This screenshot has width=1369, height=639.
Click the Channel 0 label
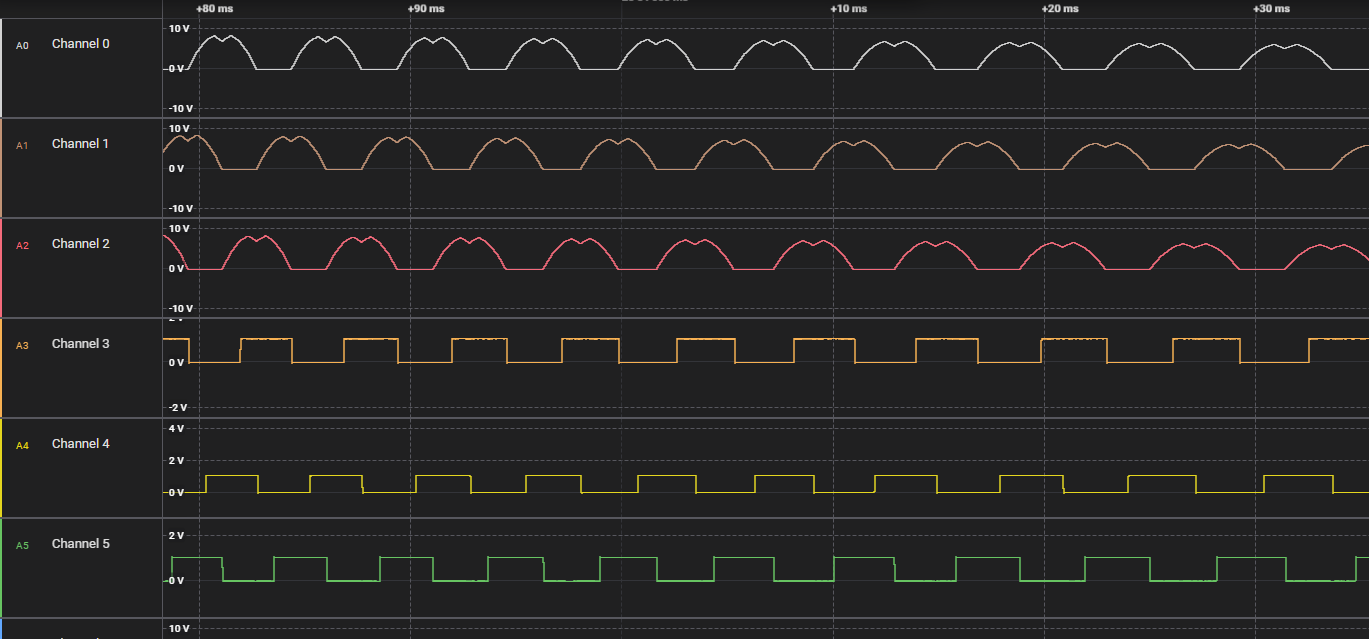(x=81, y=44)
